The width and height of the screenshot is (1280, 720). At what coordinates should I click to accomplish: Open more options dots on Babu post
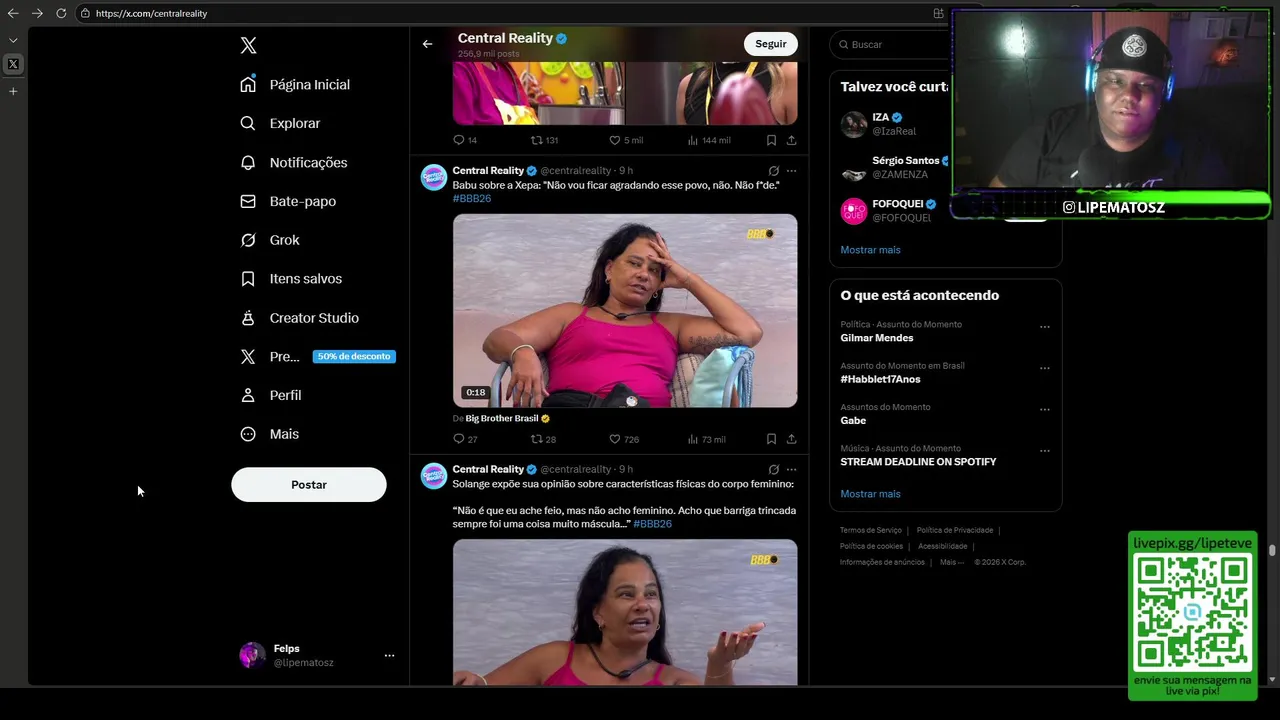(x=791, y=171)
